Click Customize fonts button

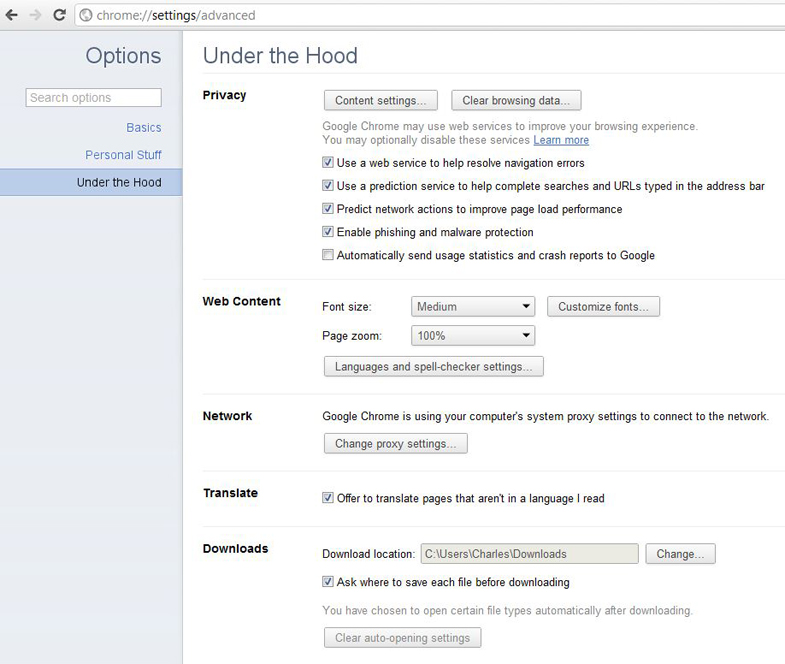click(x=603, y=306)
